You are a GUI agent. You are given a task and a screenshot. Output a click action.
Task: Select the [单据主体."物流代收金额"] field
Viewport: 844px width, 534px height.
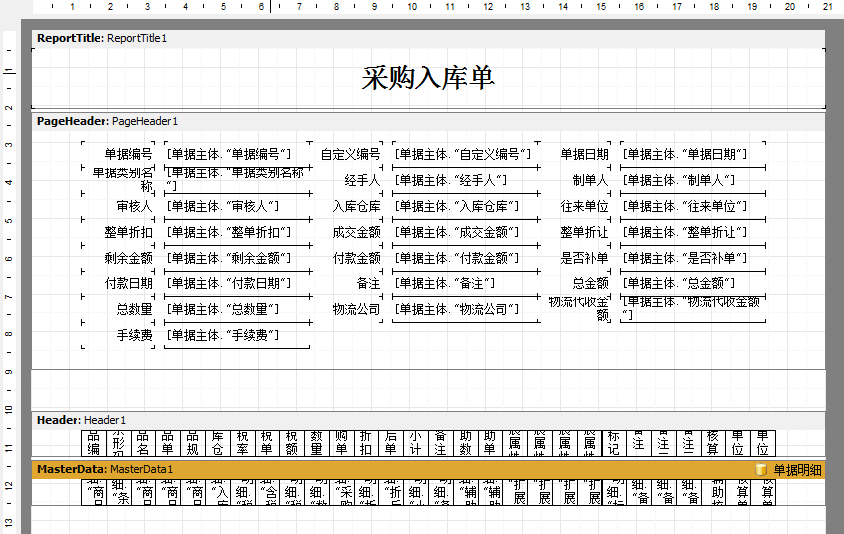click(x=692, y=309)
